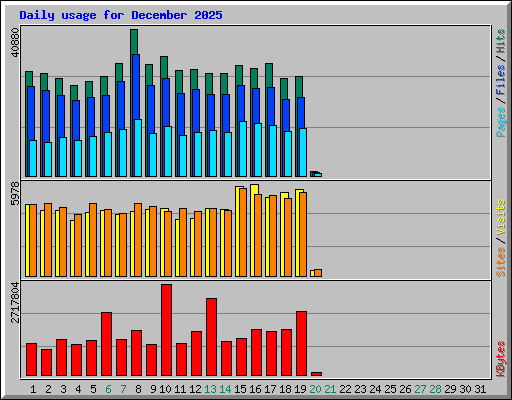Click the Pages legend label
Screen dimensions: 512x400
[x=500, y=122]
